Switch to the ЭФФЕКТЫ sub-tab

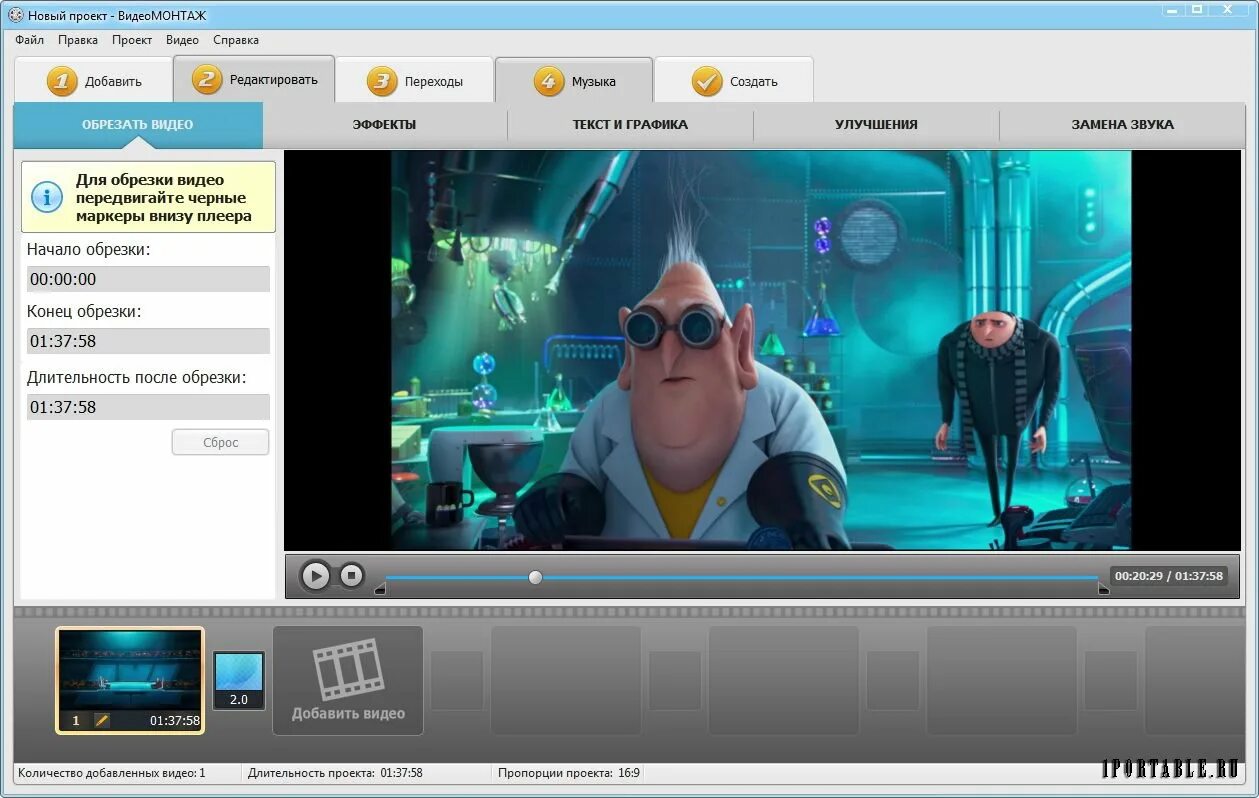pos(384,125)
